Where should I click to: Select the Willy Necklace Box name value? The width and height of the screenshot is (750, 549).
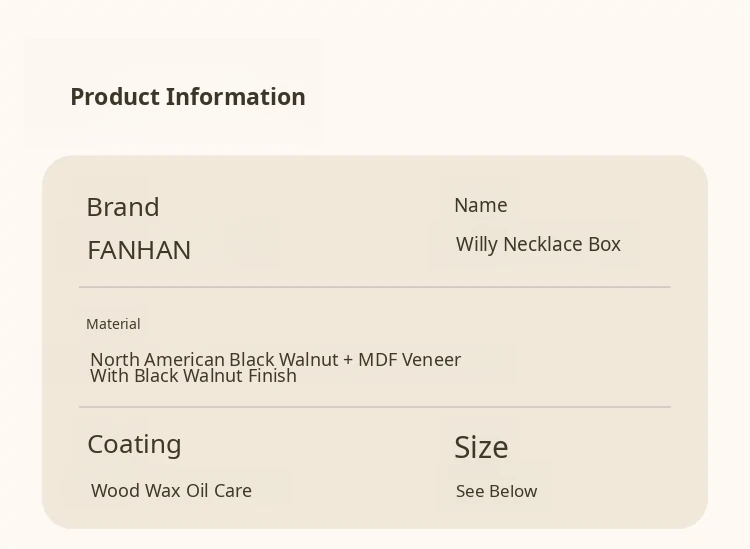pyautogui.click(x=538, y=244)
